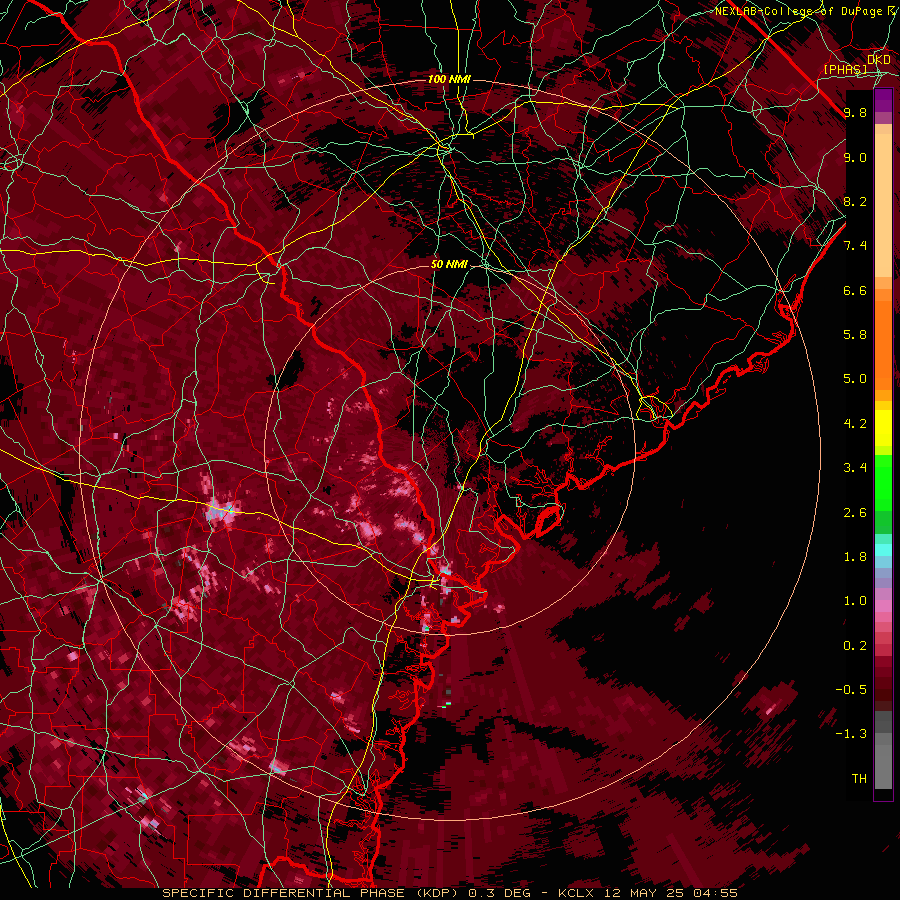Click the -0.5 value on the color scale

(851, 690)
